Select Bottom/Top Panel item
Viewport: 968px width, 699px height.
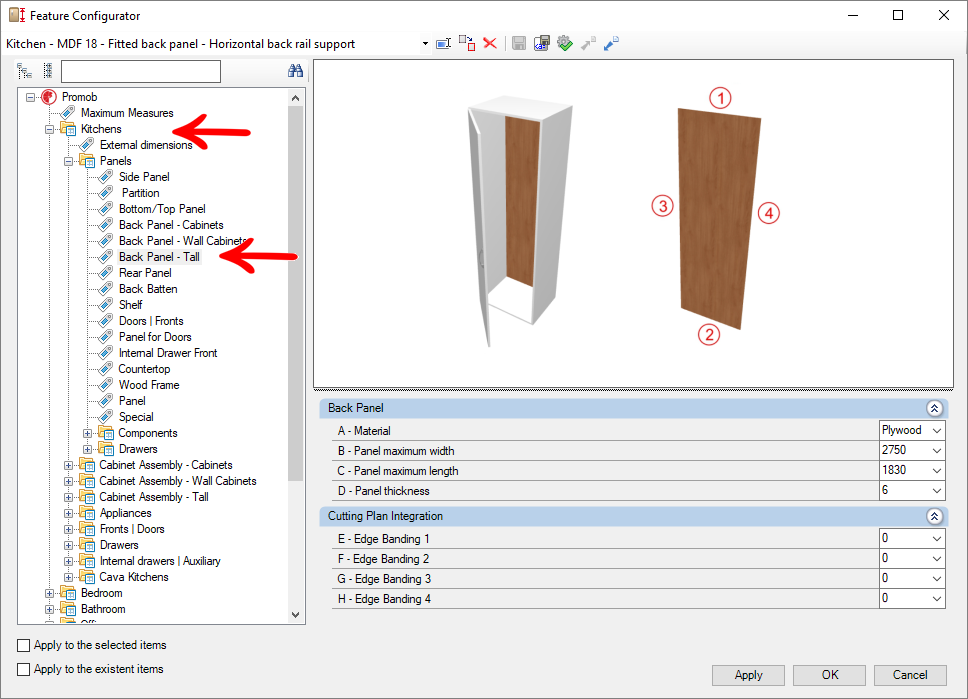(162, 209)
